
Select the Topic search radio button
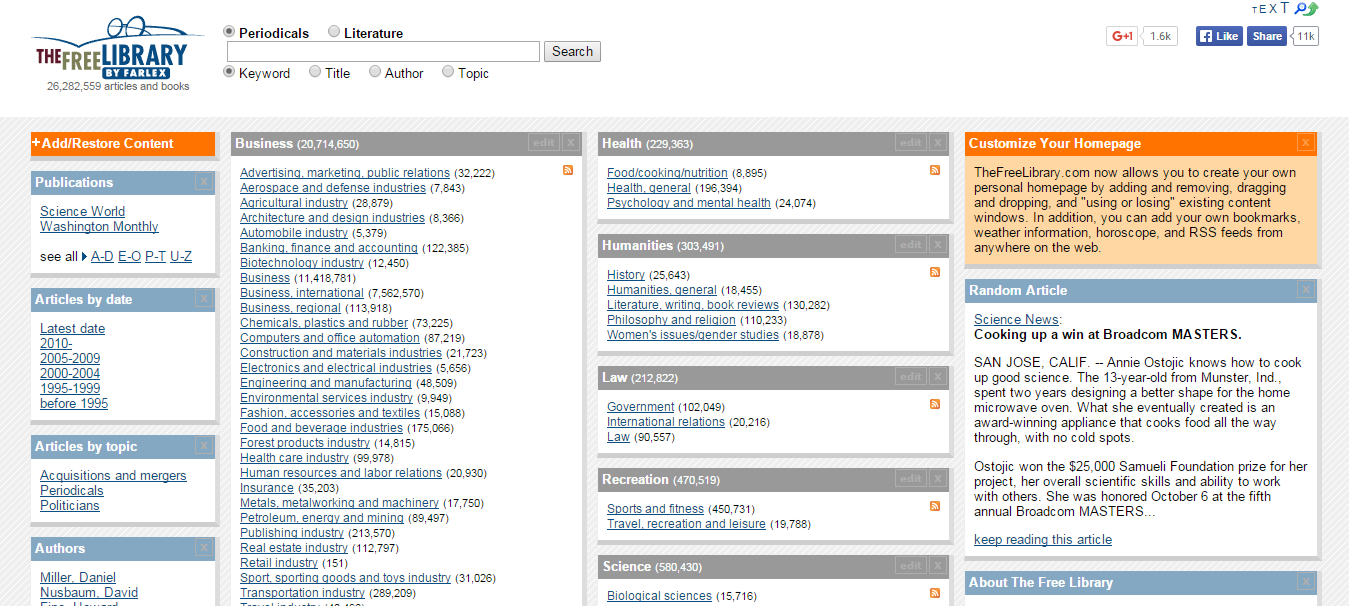tap(448, 72)
